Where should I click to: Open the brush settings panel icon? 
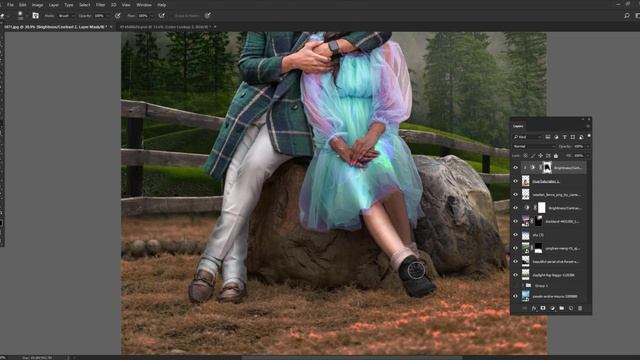click(x=36, y=16)
